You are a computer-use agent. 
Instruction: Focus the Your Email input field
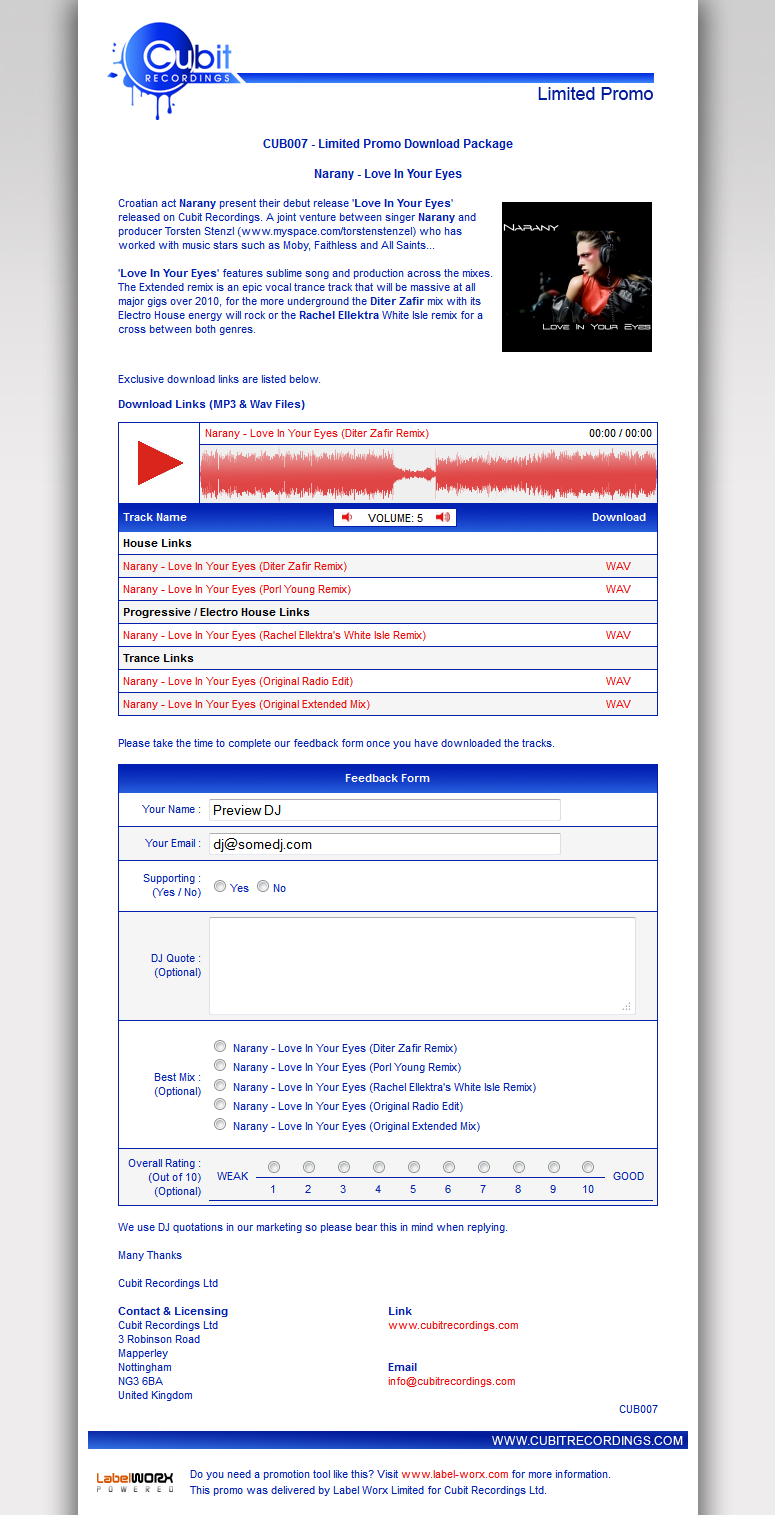pyautogui.click(x=385, y=844)
